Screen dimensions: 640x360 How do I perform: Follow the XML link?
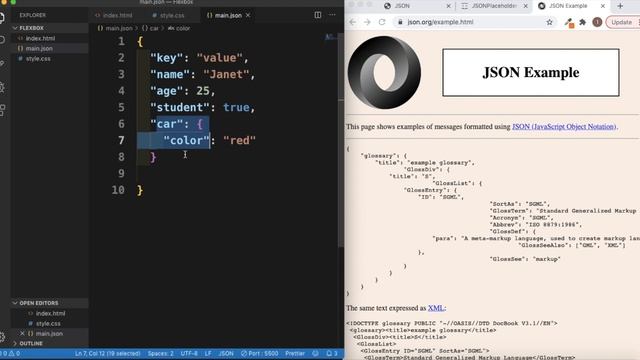coord(436,308)
